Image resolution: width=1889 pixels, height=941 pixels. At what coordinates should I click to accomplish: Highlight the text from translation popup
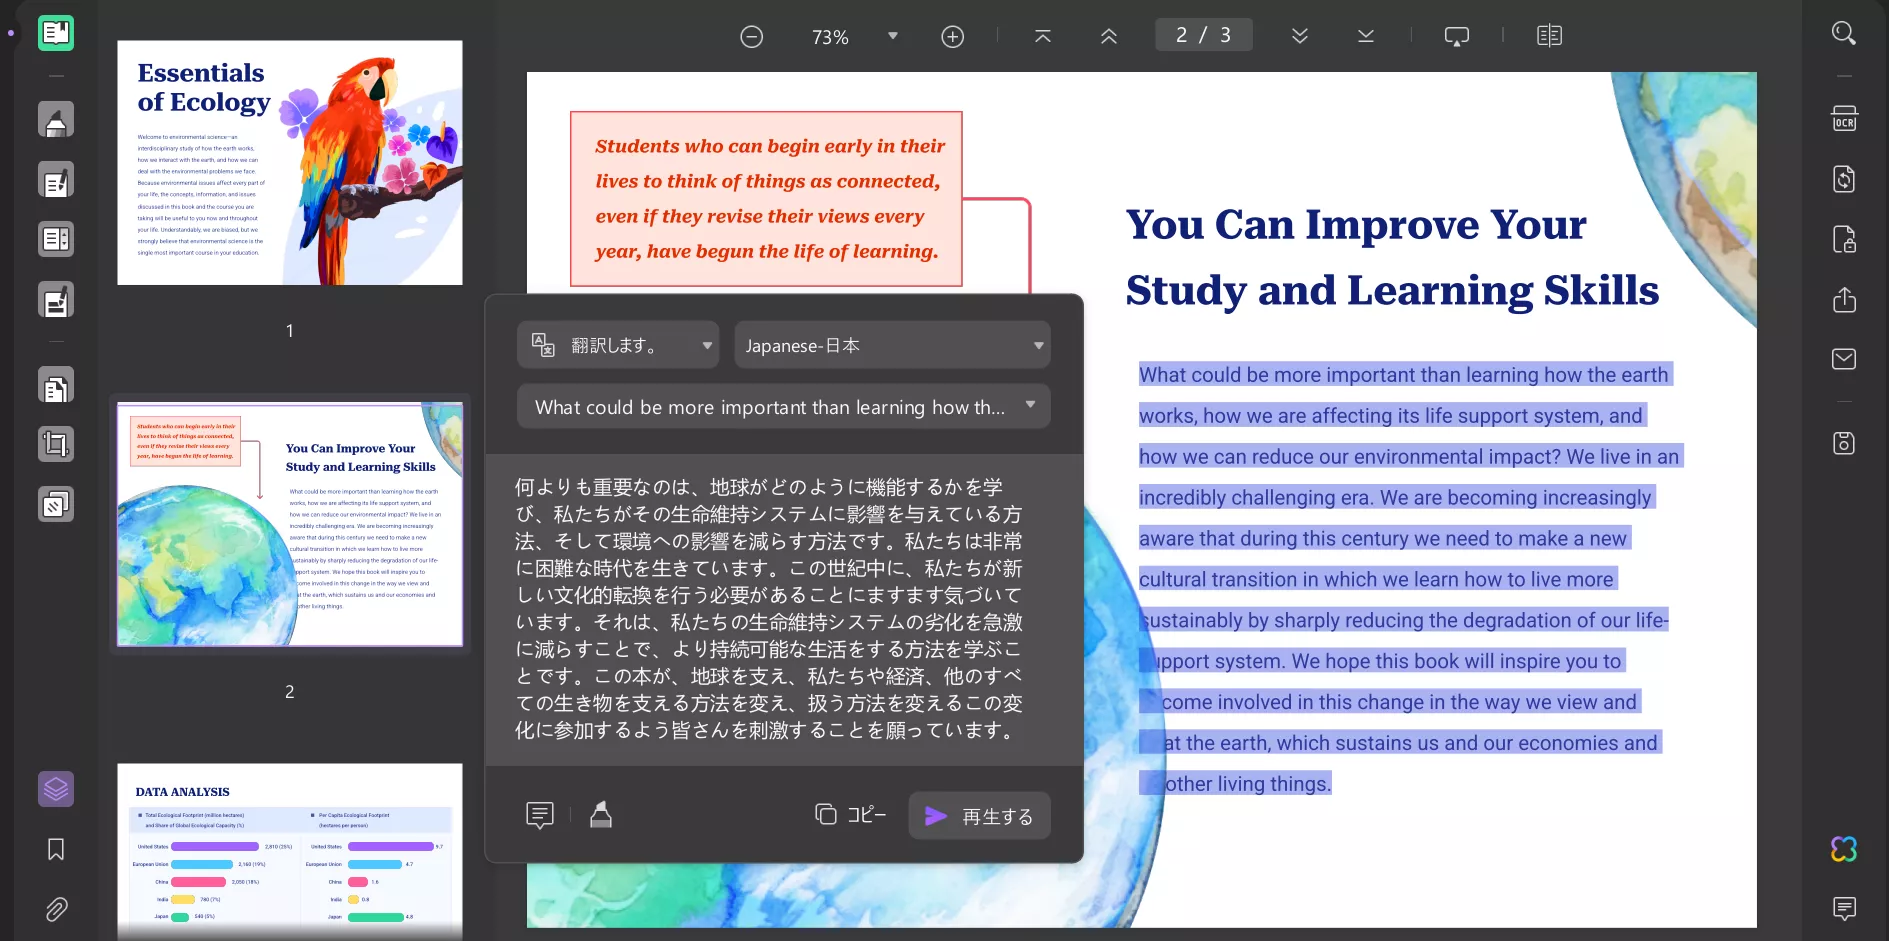pos(601,815)
